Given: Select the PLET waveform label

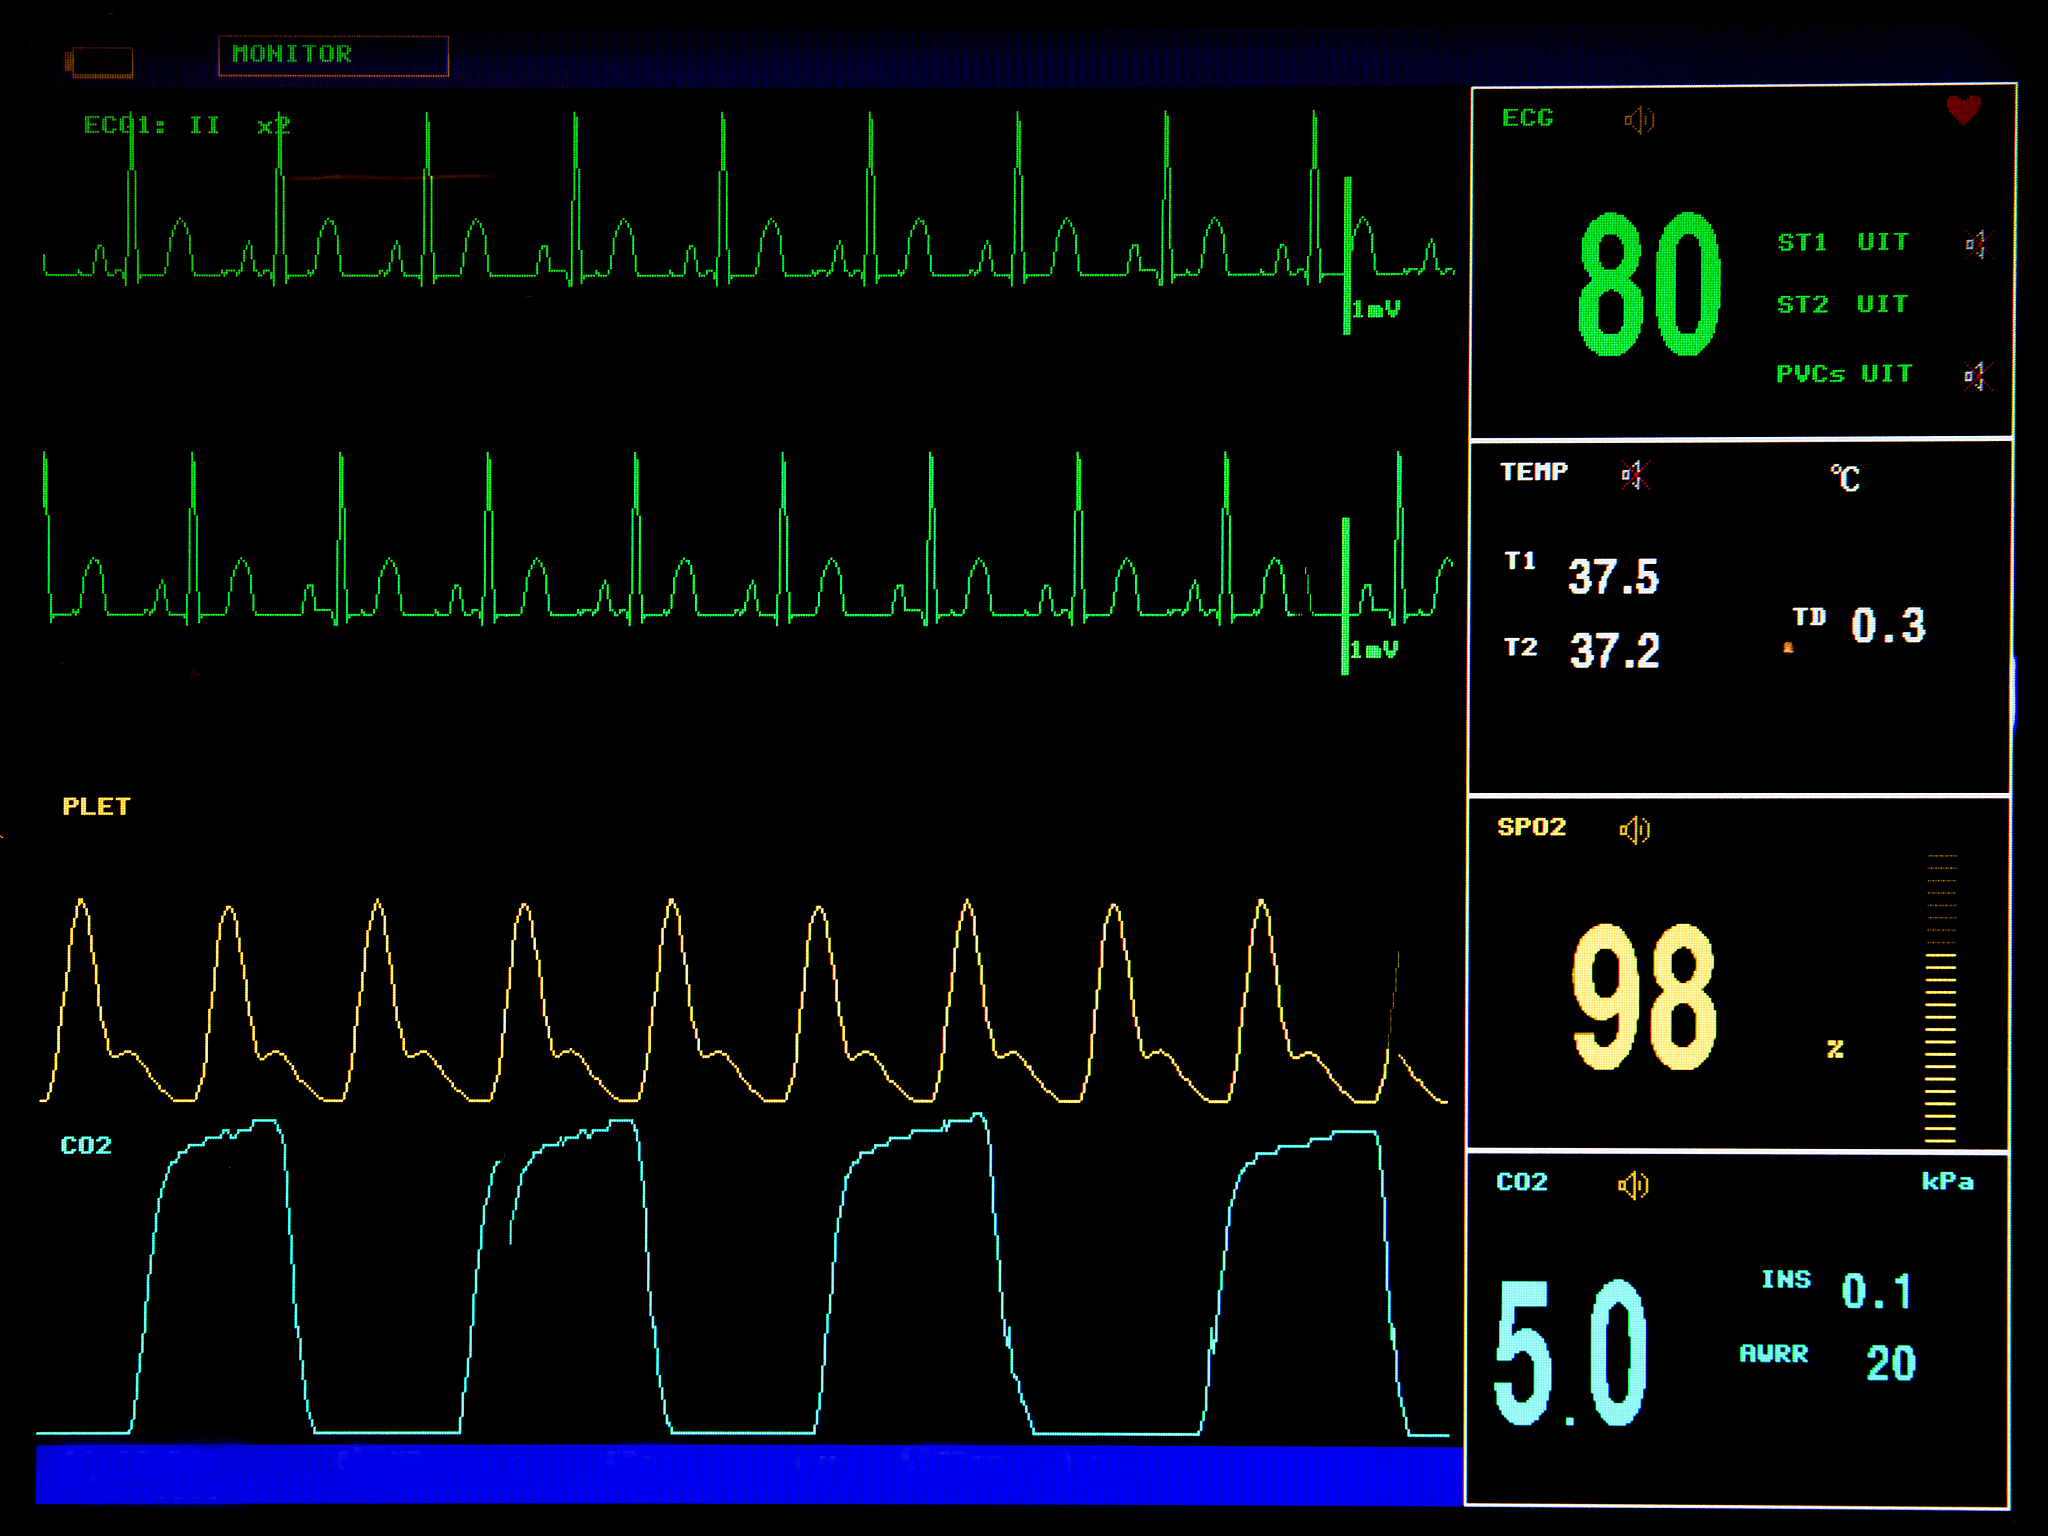Looking at the screenshot, I should (x=96, y=806).
